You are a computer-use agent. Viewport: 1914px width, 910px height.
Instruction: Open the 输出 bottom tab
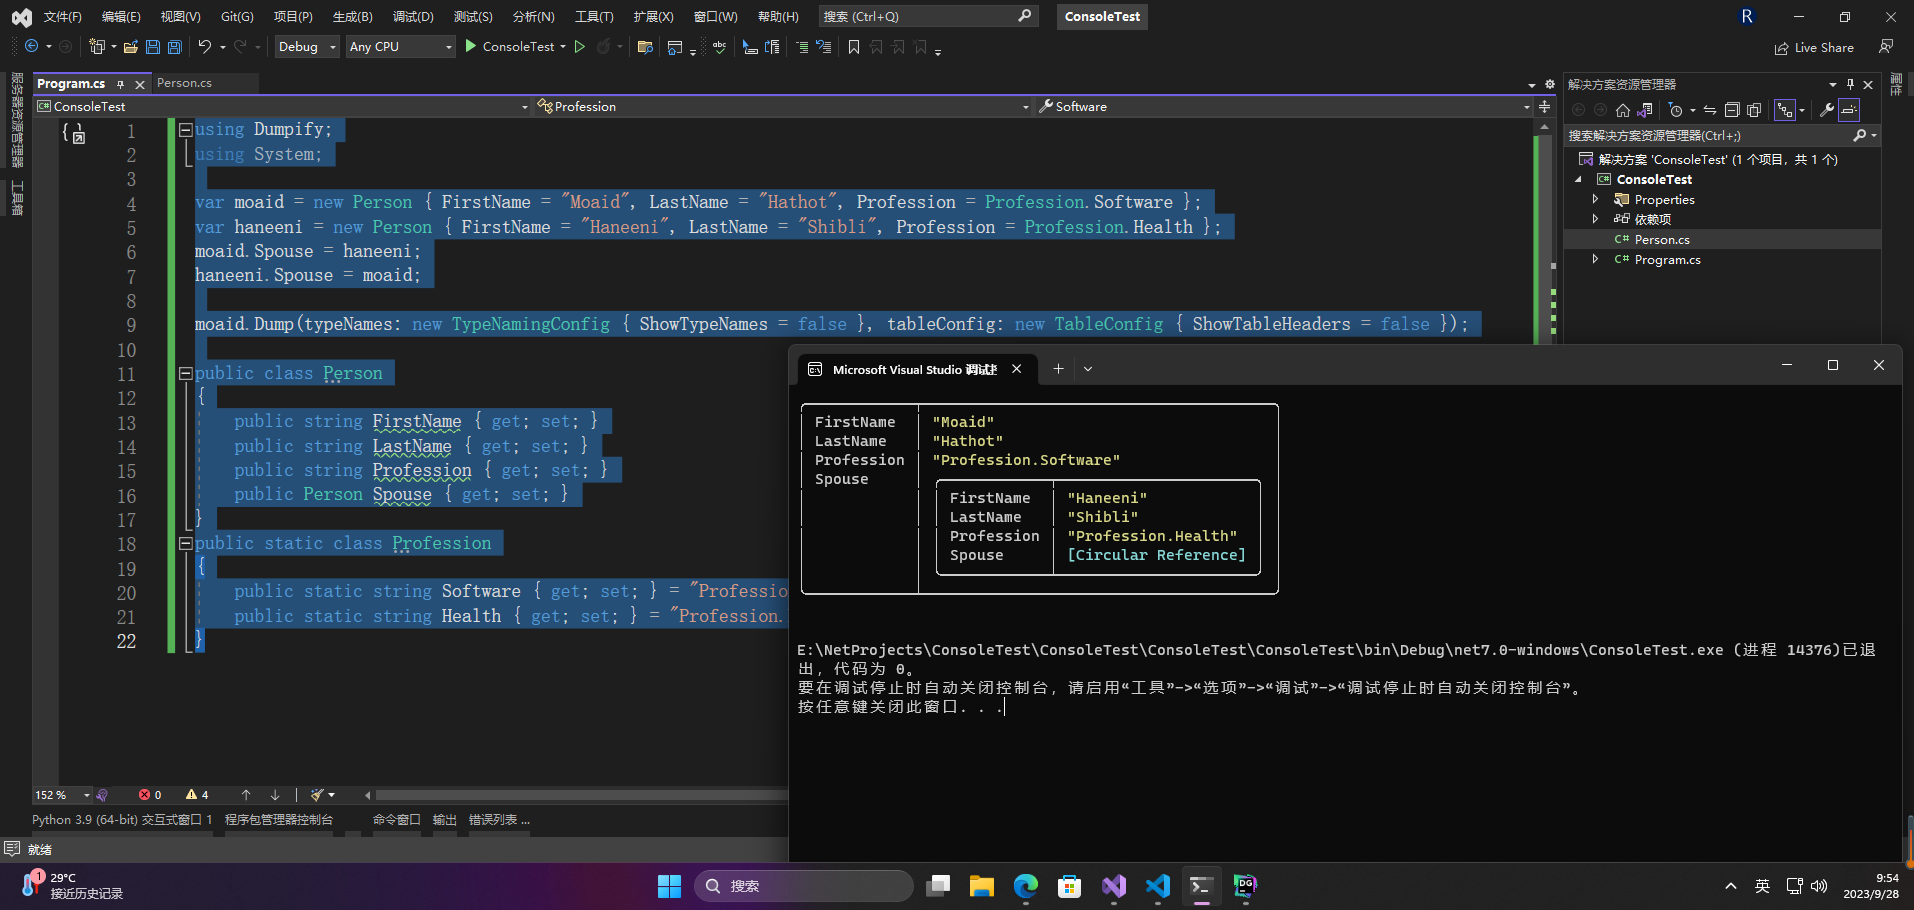444,820
